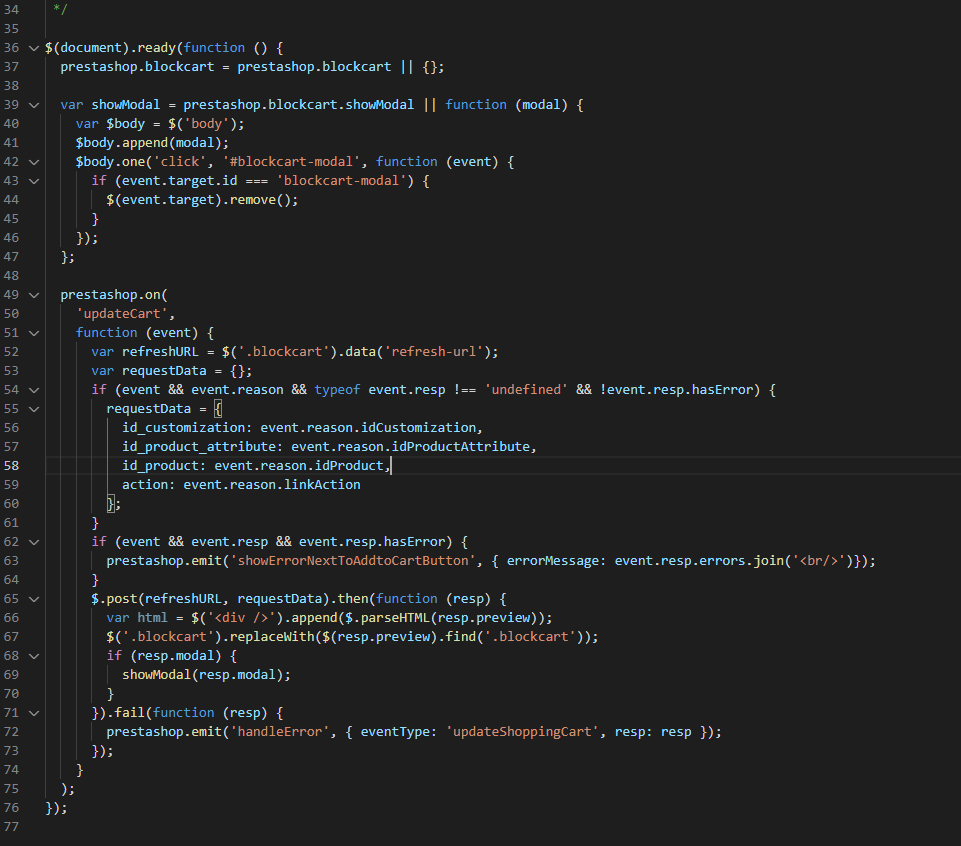Image resolution: width=961 pixels, height=846 pixels.
Task: Collapse the requestData object fold on line 55
Action: click(x=34, y=409)
